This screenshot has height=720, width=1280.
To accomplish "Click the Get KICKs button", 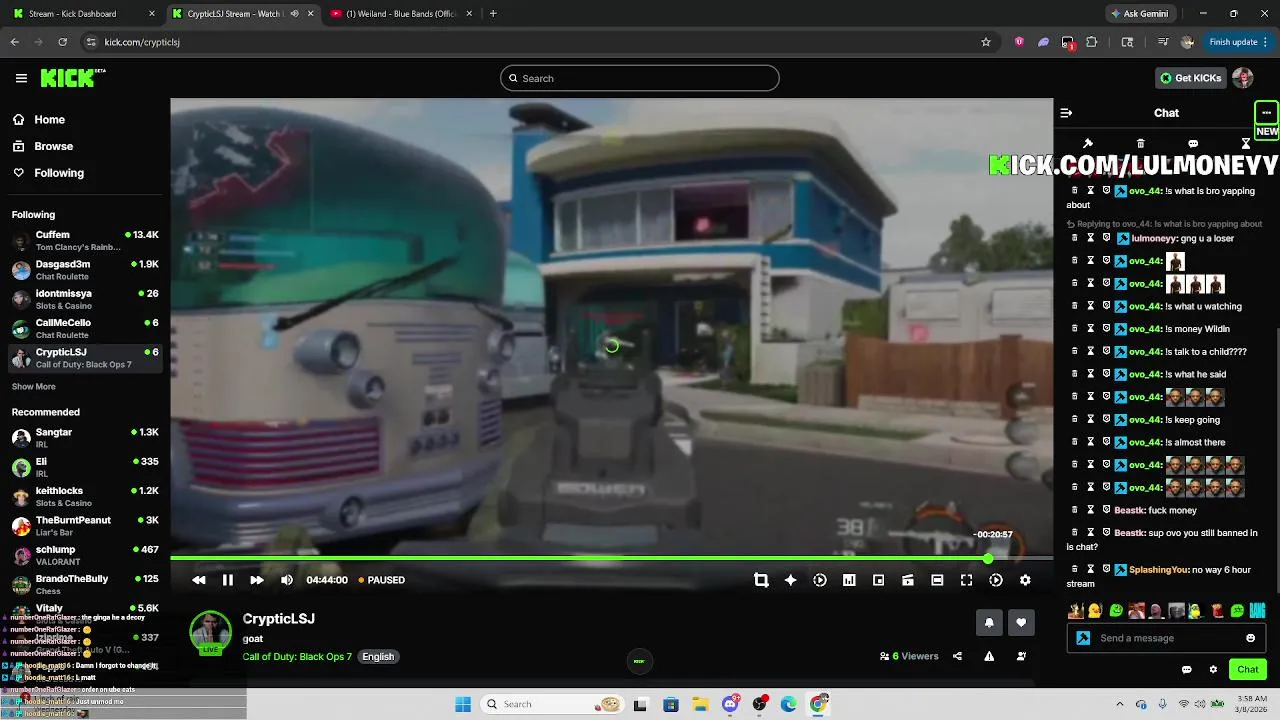I will tap(1189, 78).
